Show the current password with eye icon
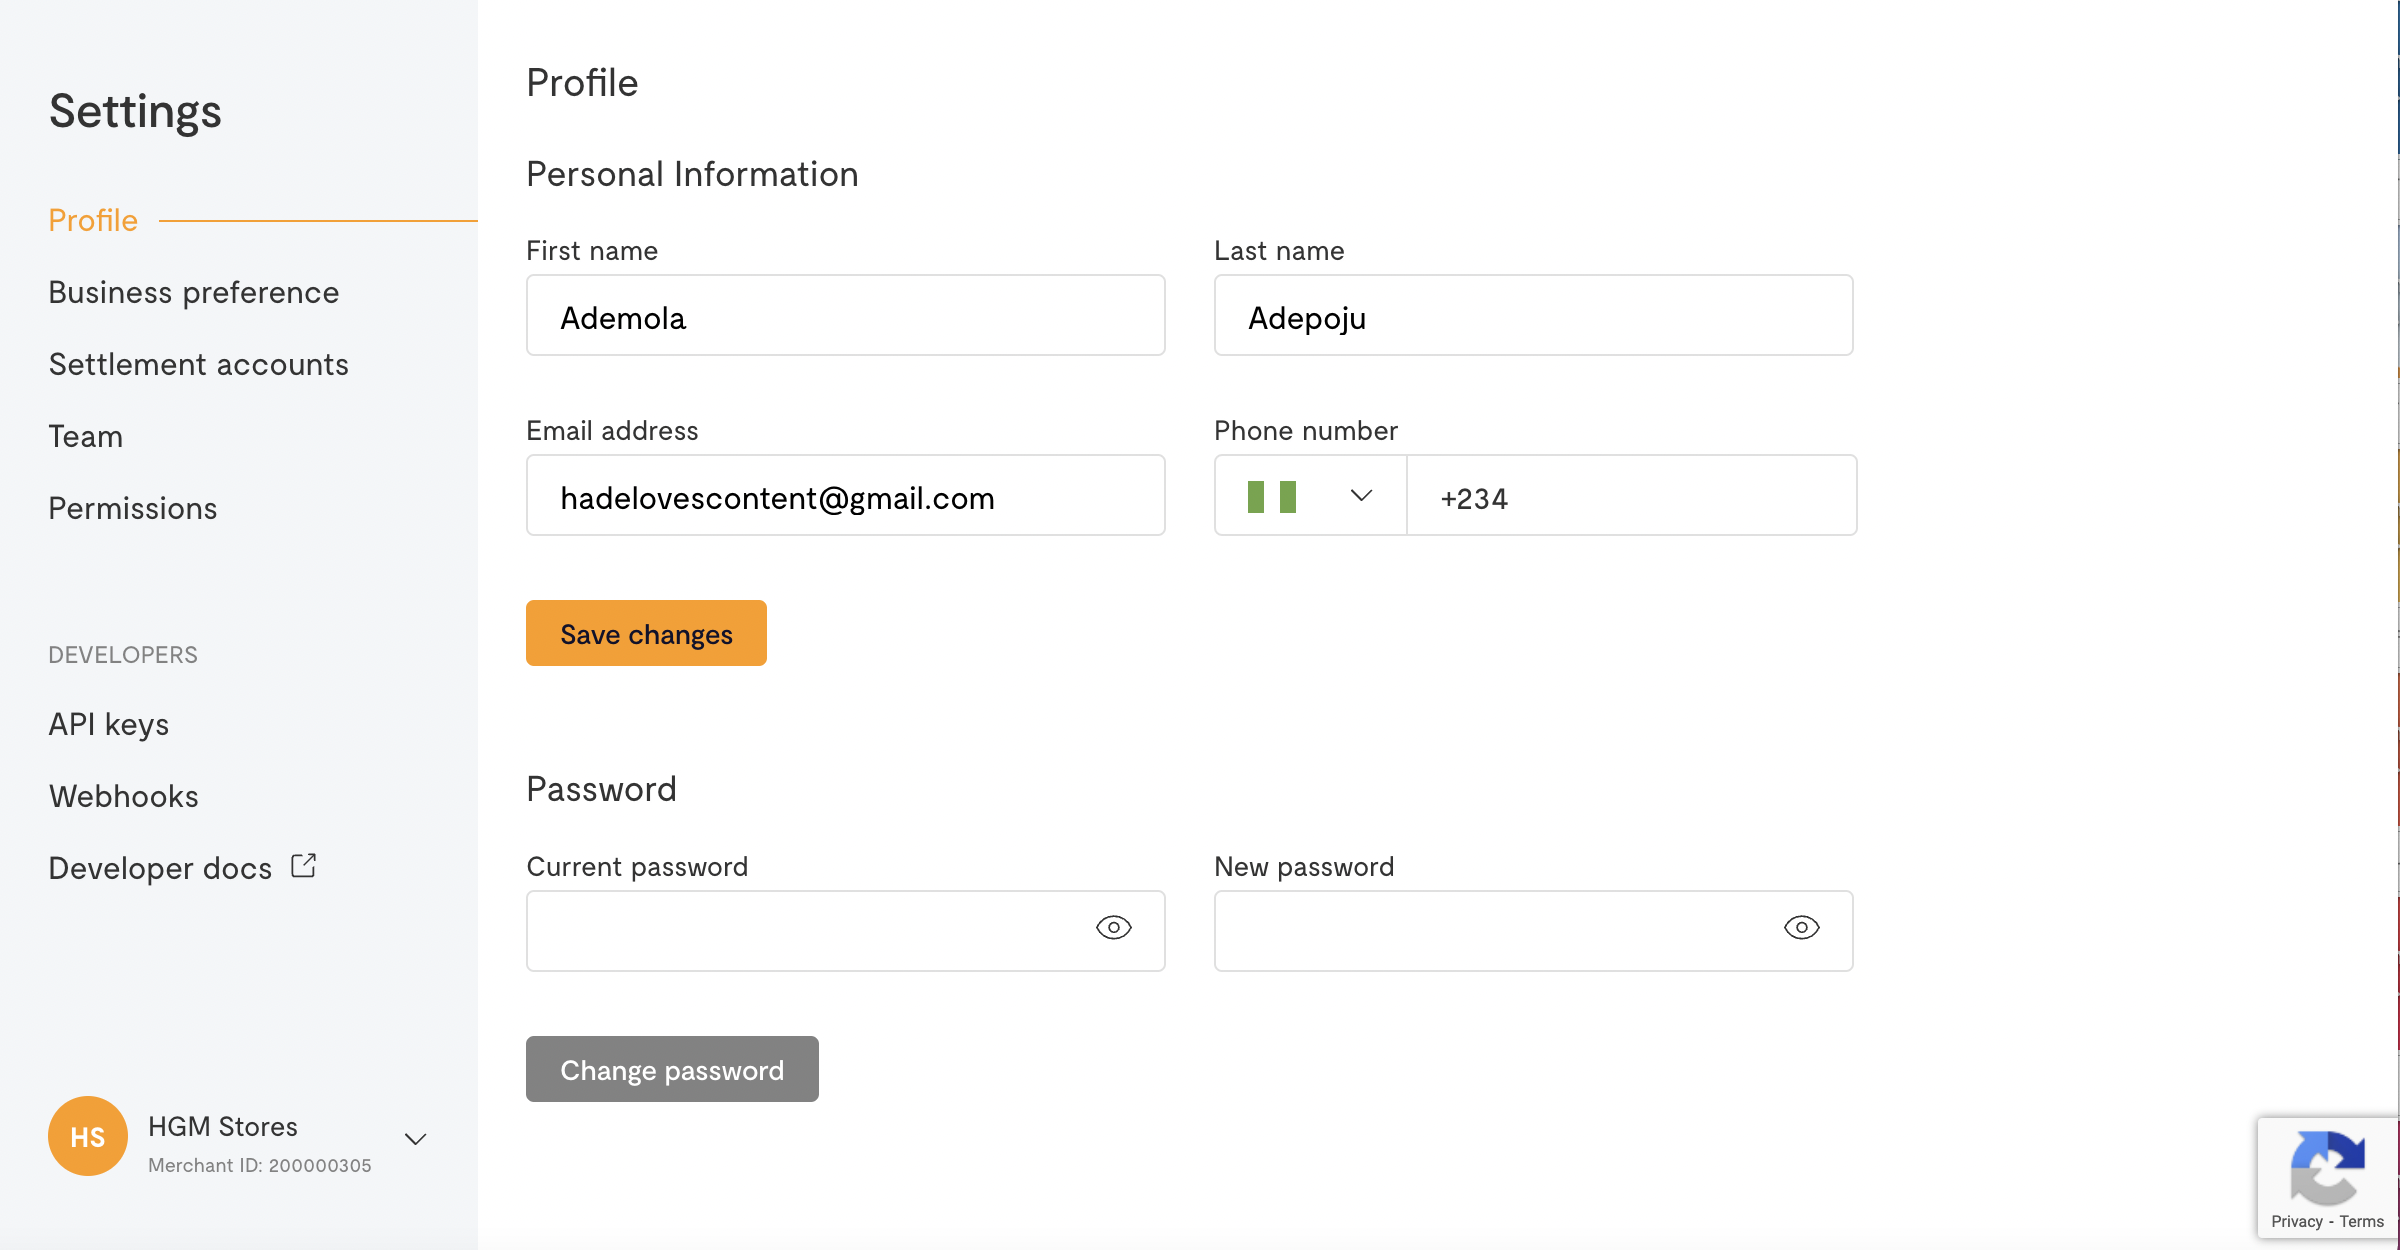2400x1250 pixels. pos(1113,928)
